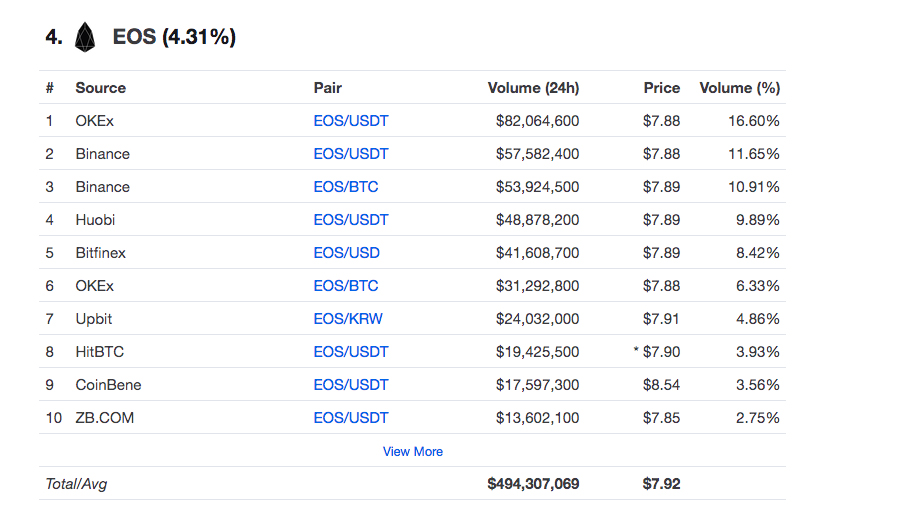913x532 pixels.
Task: Click the 2.75% volume share
Action: (758, 418)
